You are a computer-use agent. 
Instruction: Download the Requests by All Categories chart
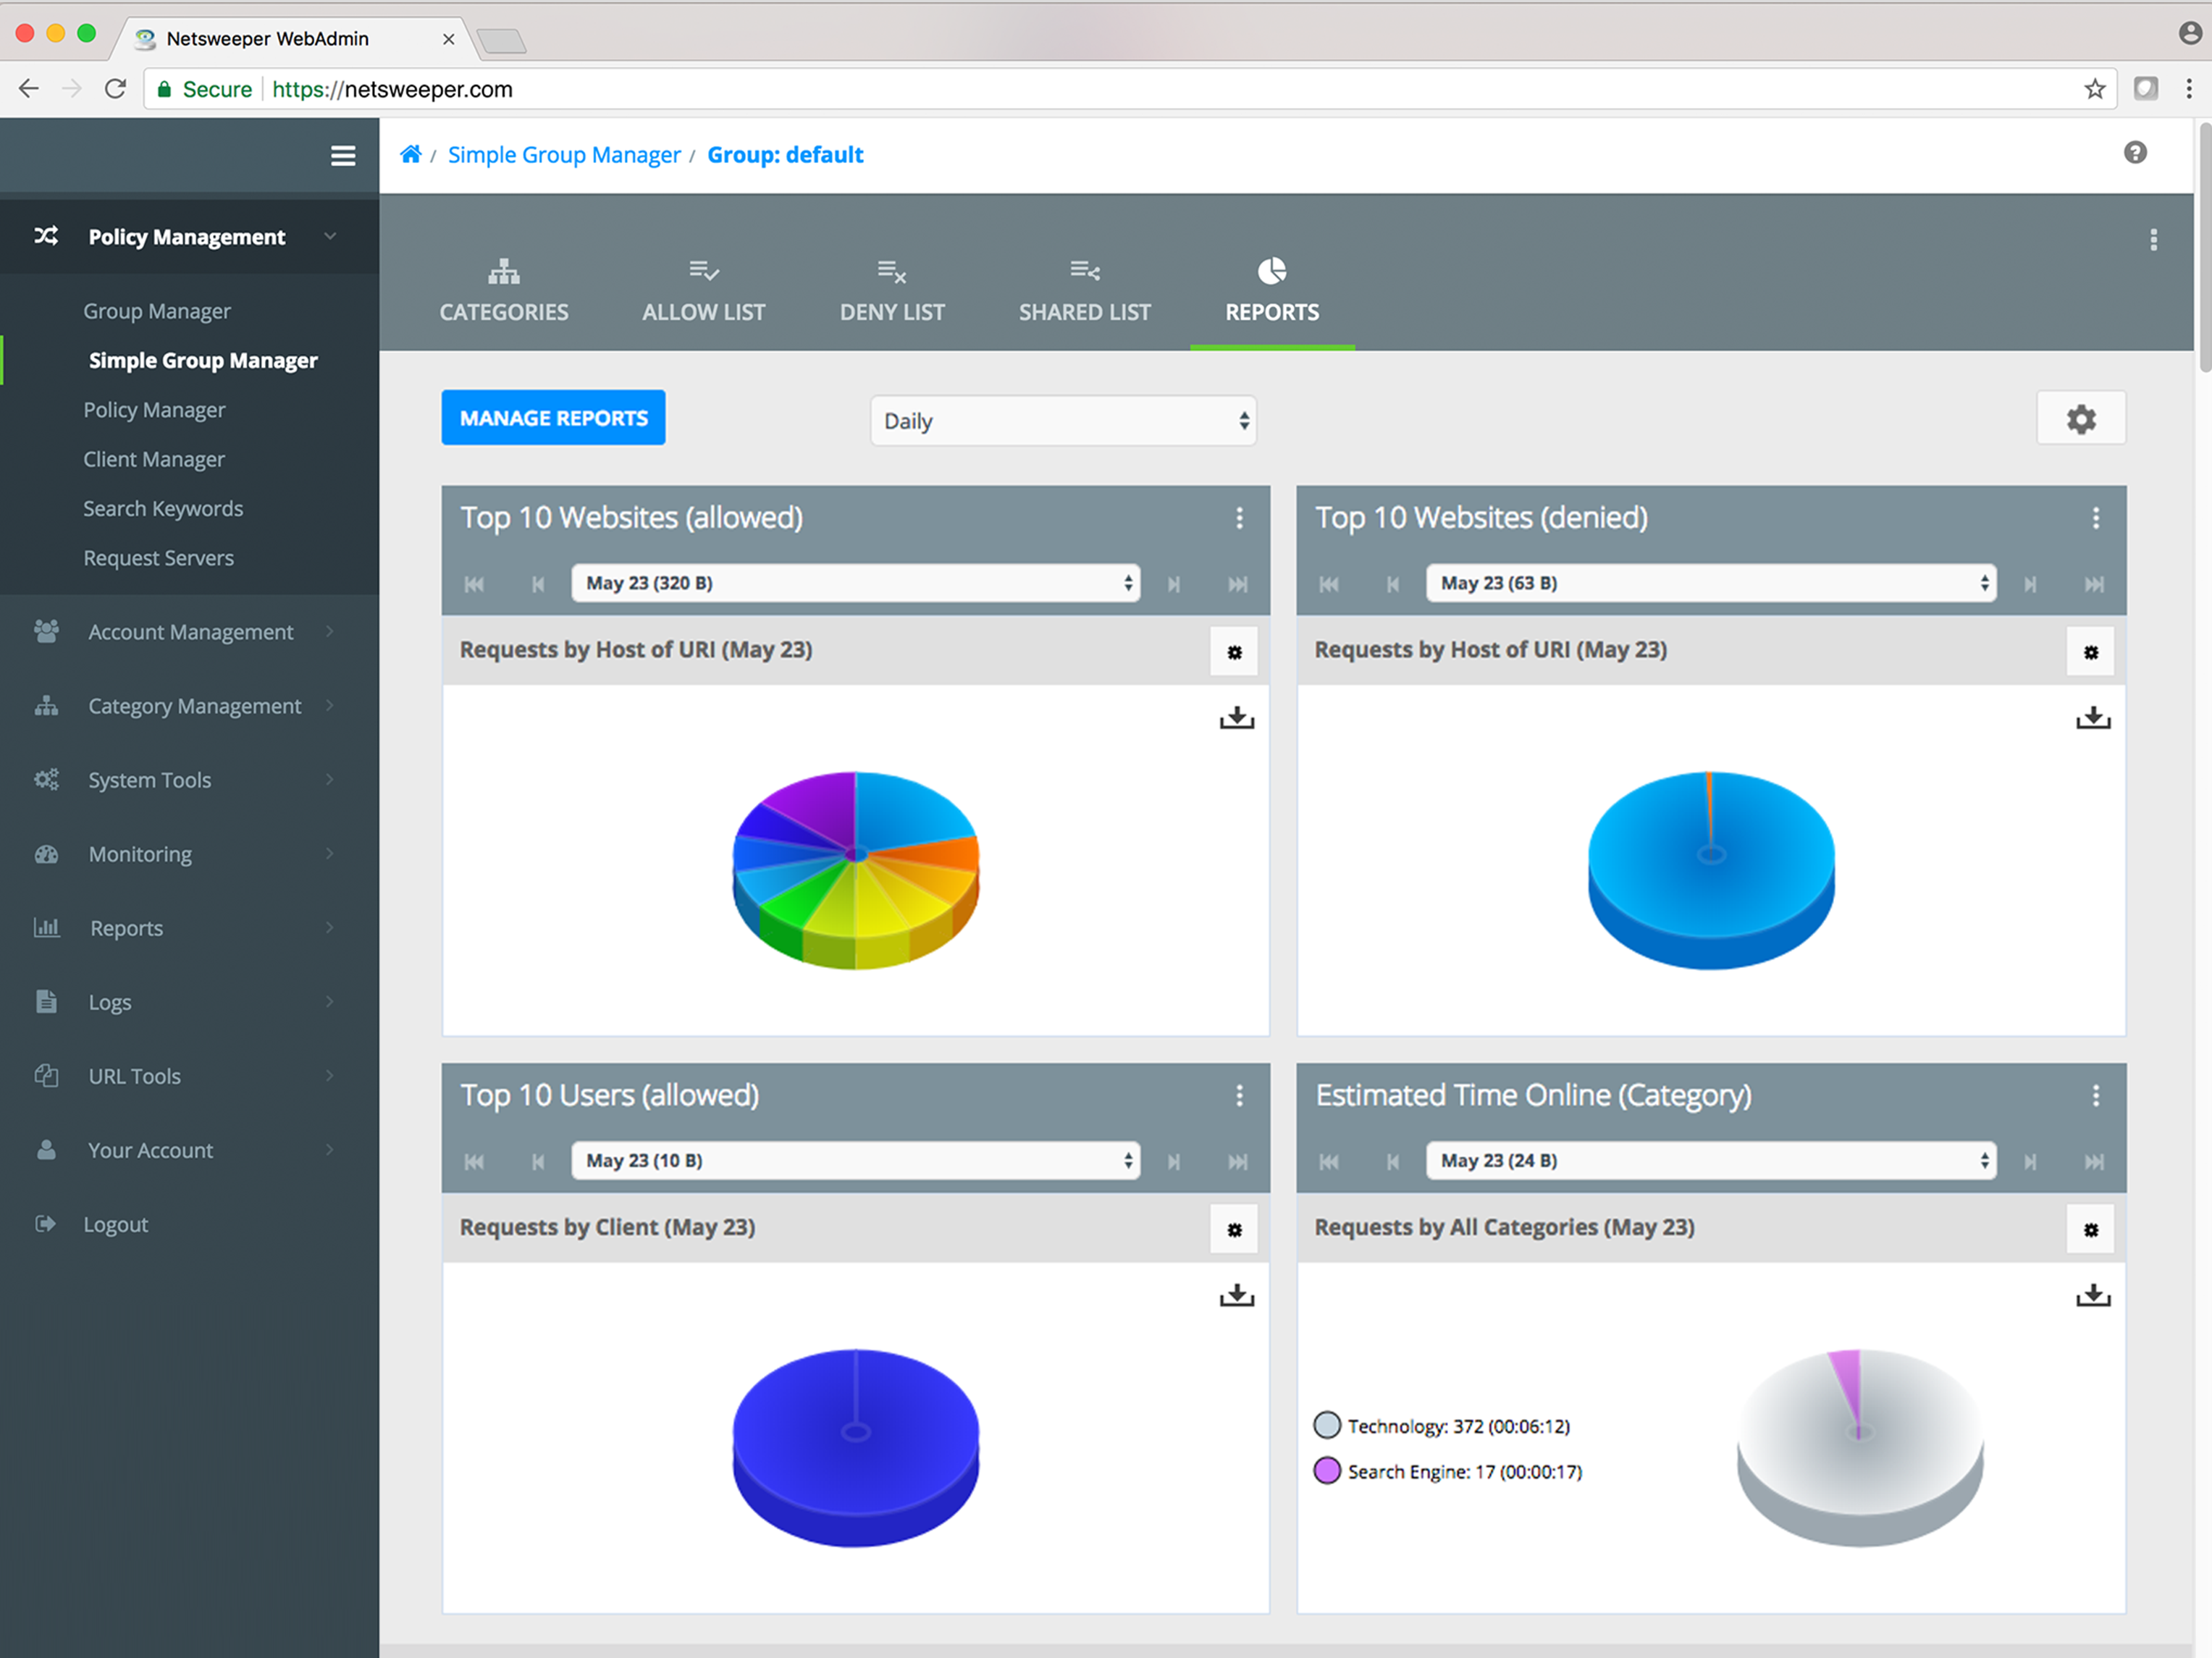(2092, 1296)
